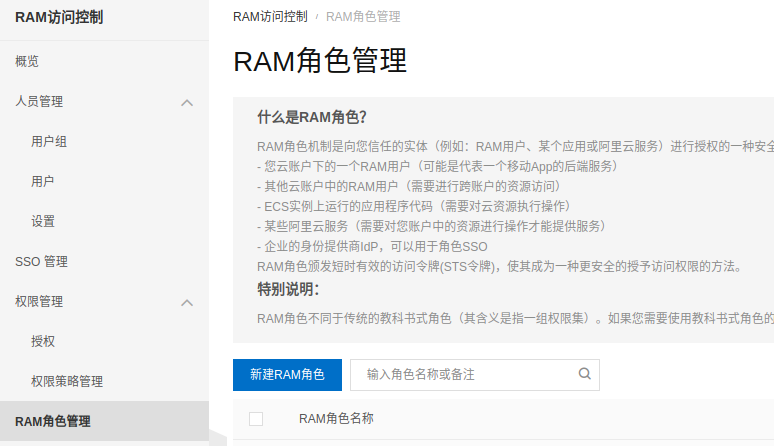Click the line about 企业的身份提供商IdP
Image resolution: width=774 pixels, height=446 pixels.
(x=372, y=247)
